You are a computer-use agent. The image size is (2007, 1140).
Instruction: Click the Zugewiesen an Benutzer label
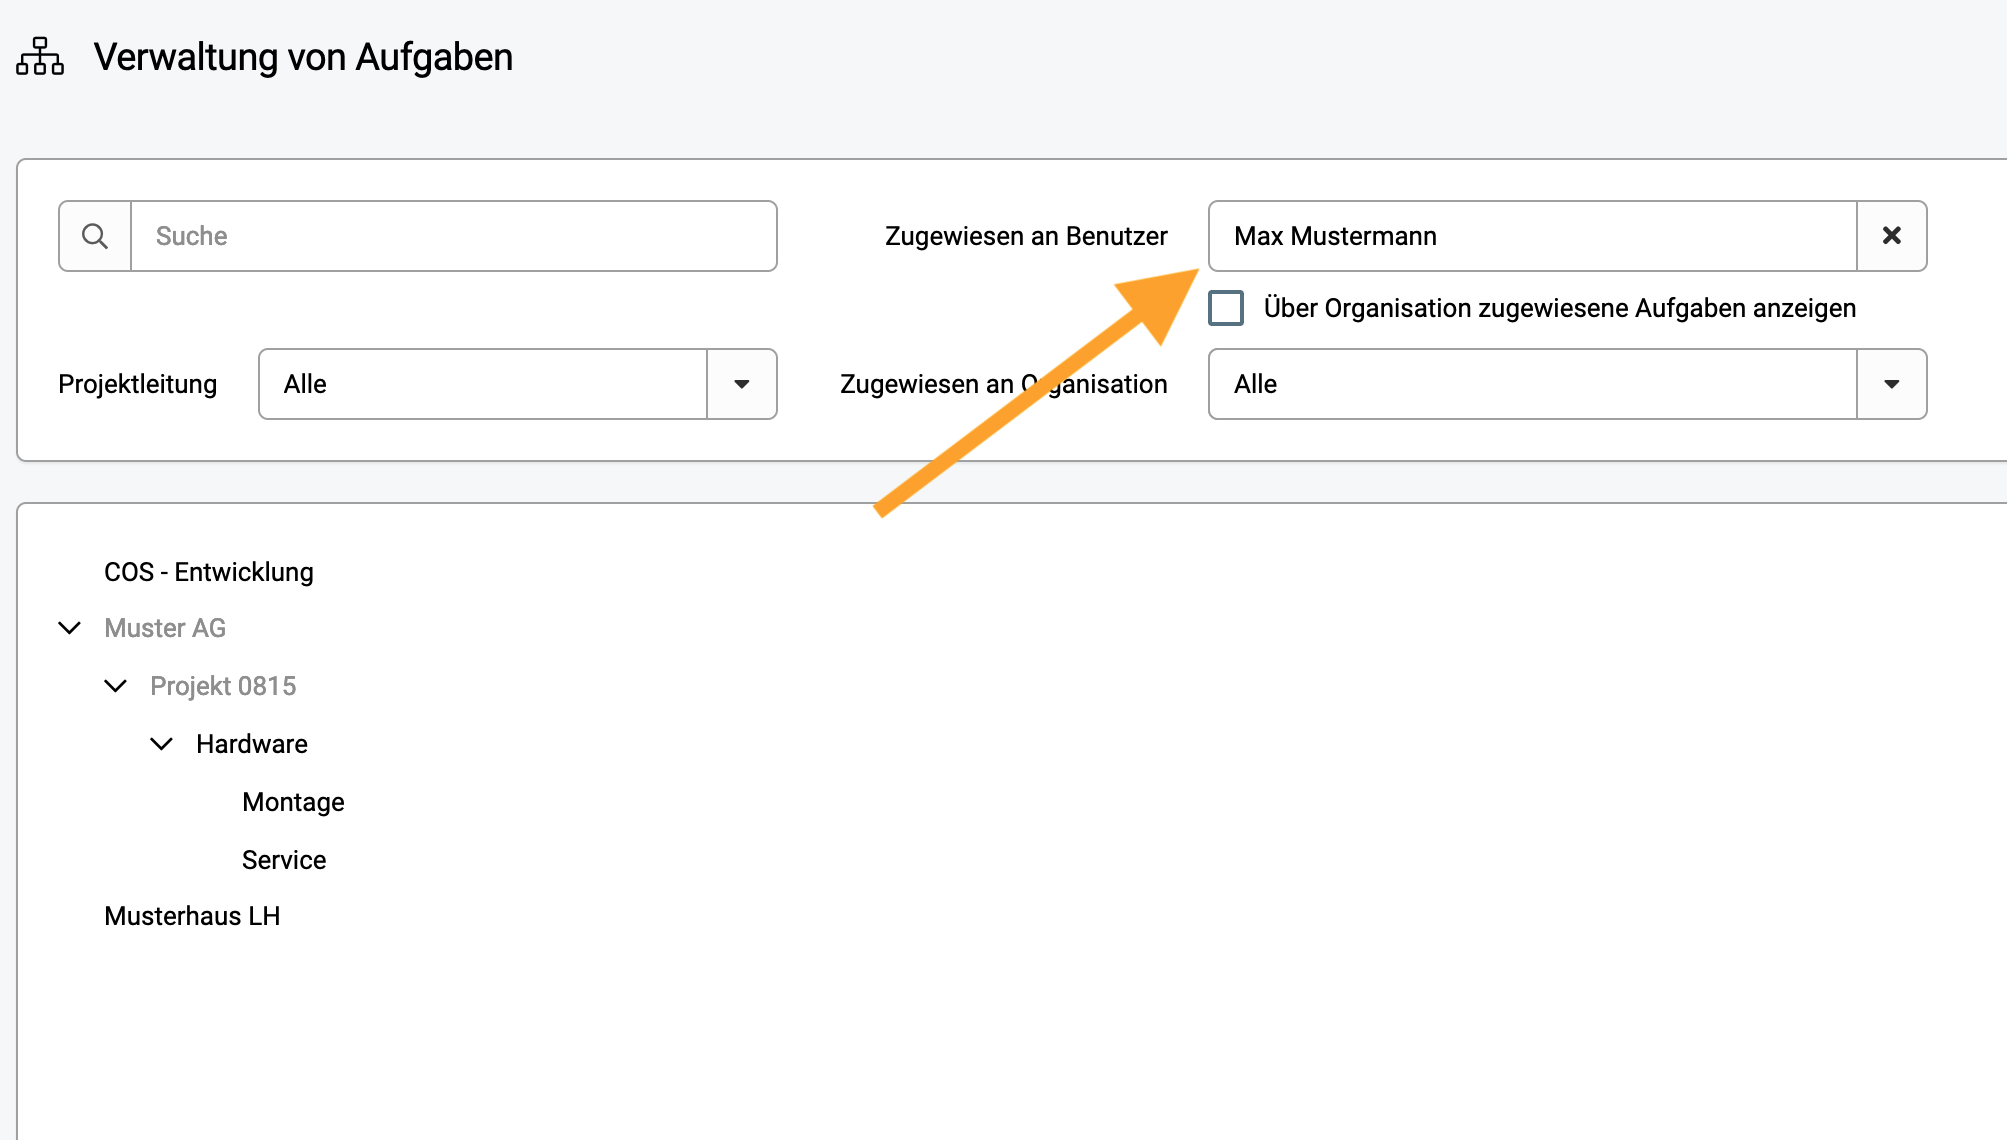point(1026,236)
